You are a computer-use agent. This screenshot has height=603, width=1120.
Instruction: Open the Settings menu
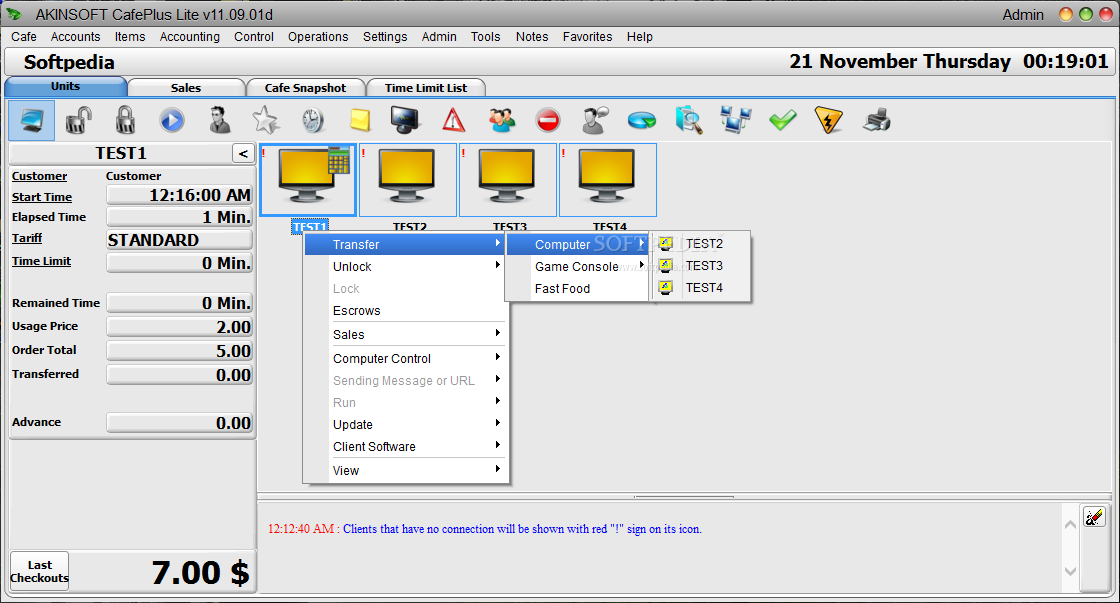coord(385,36)
